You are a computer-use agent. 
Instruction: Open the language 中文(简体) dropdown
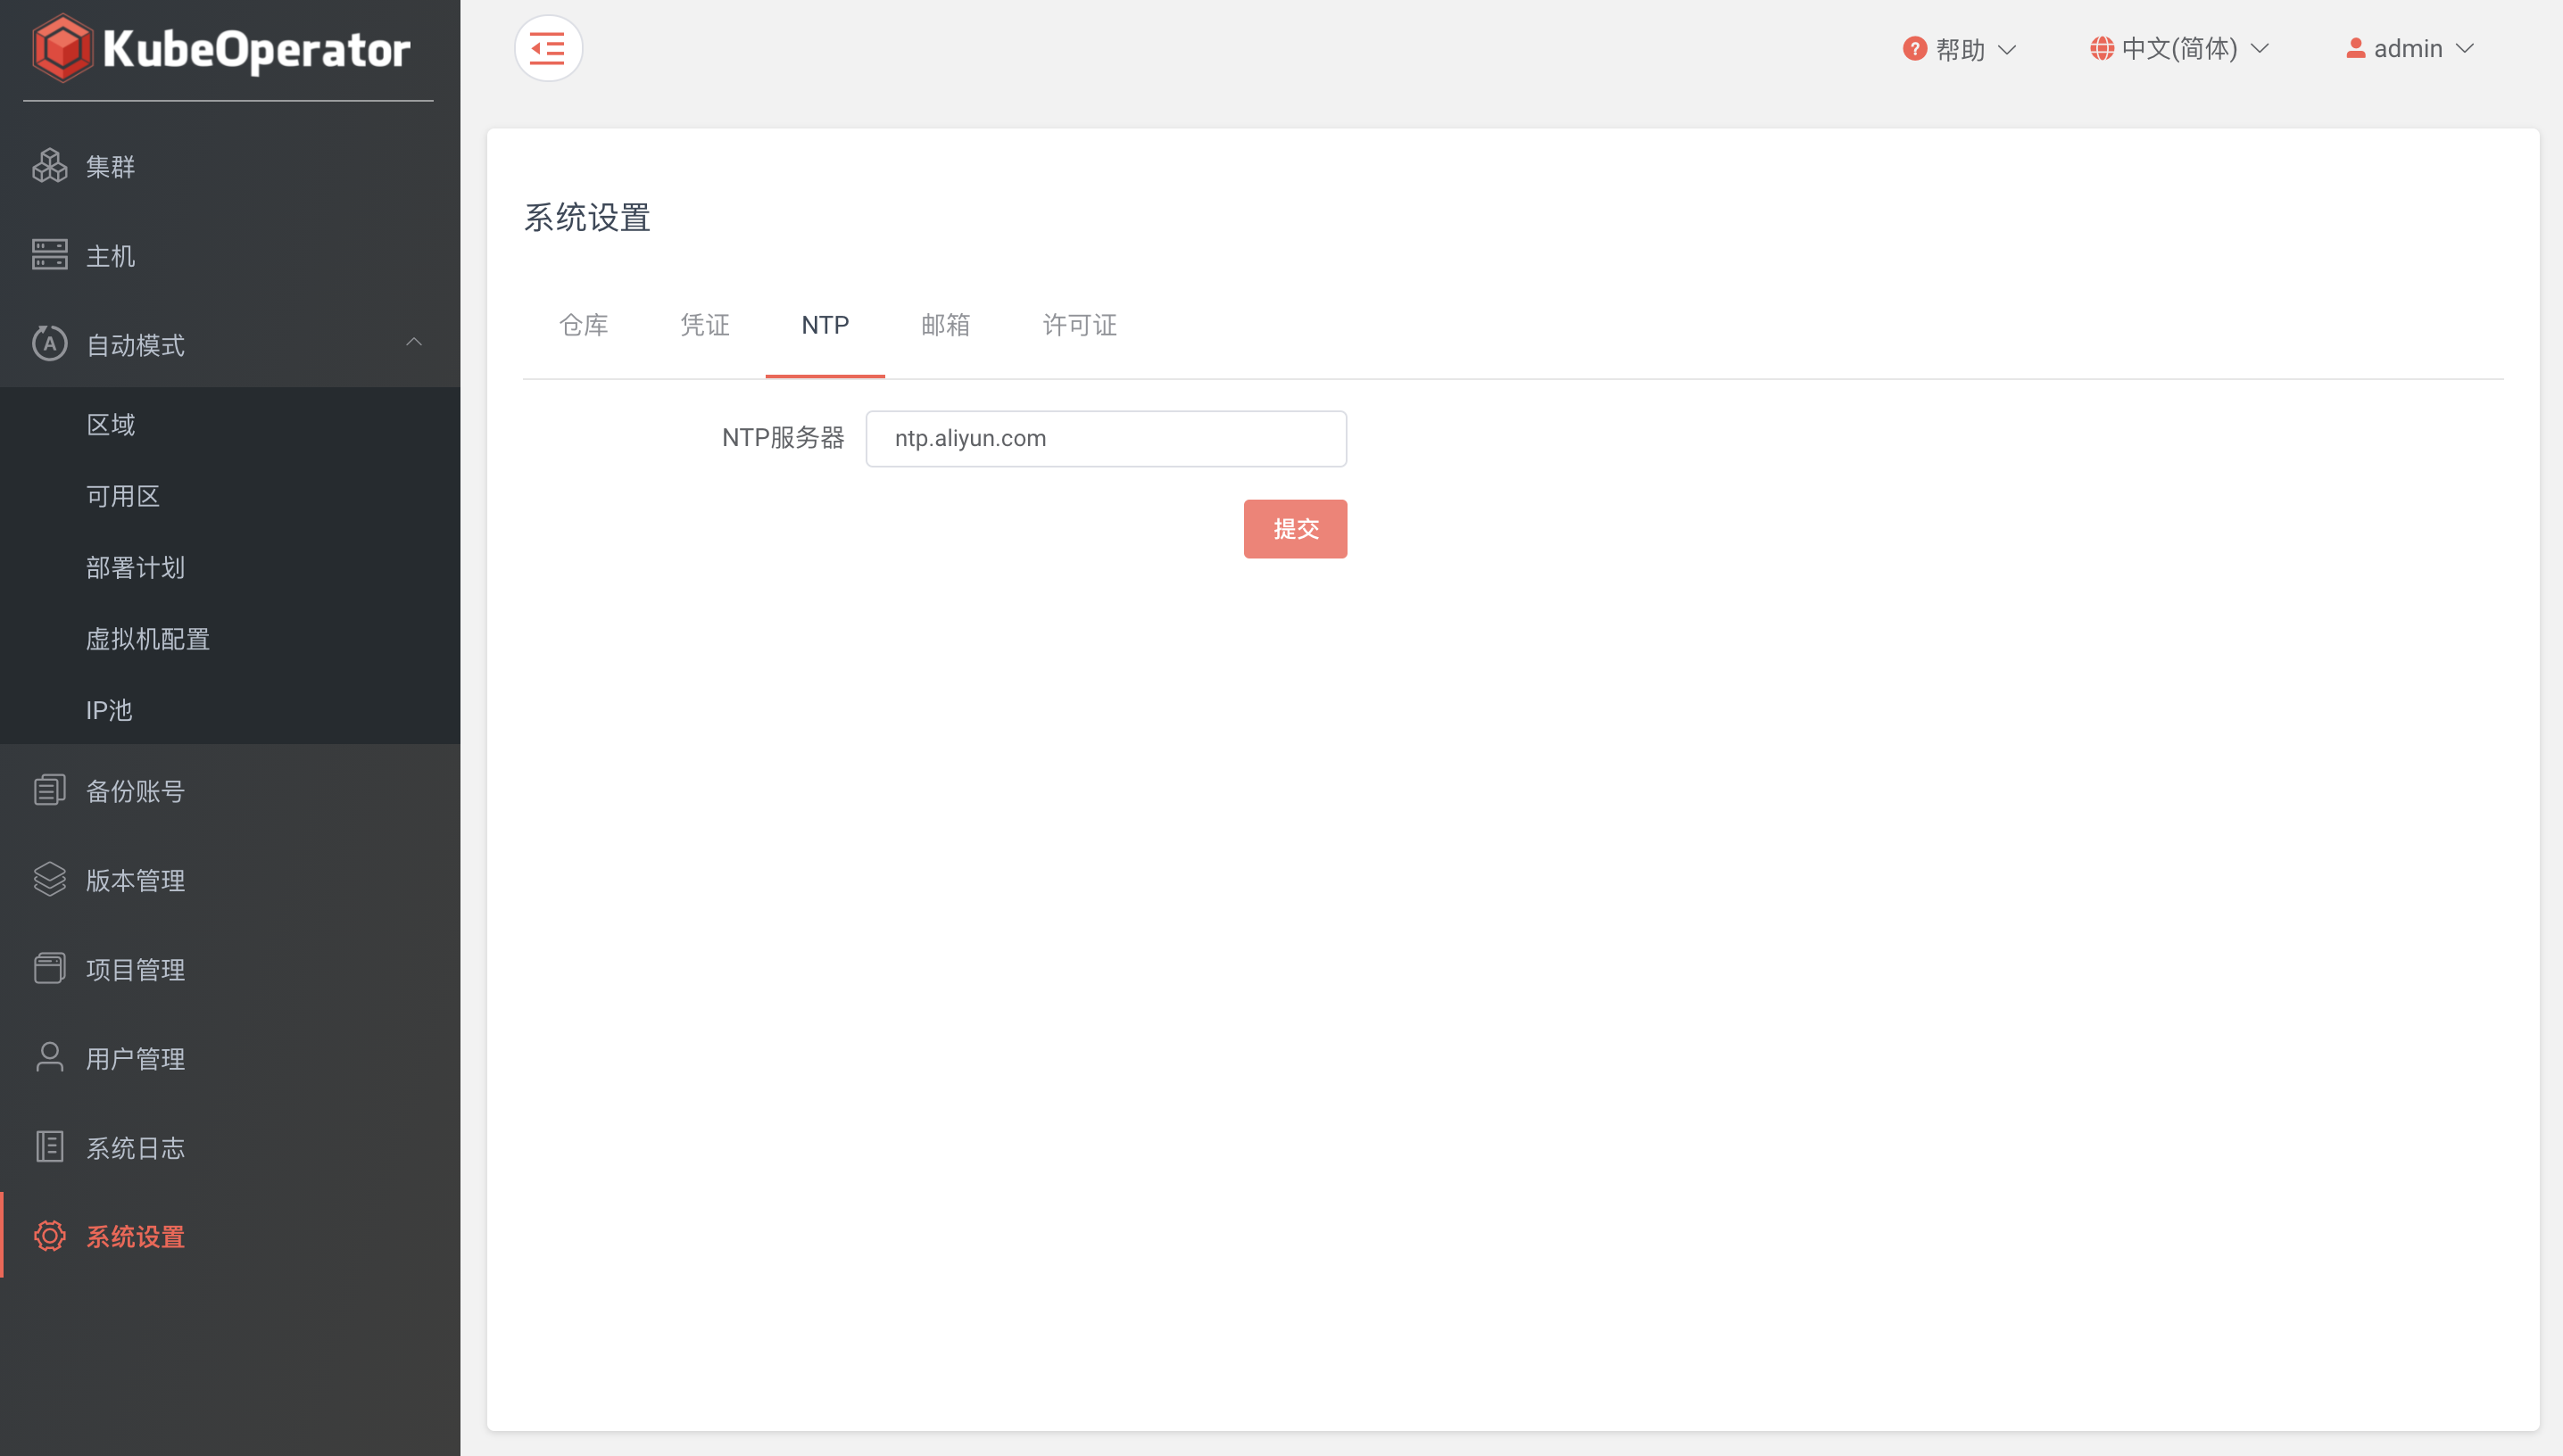tap(2179, 49)
